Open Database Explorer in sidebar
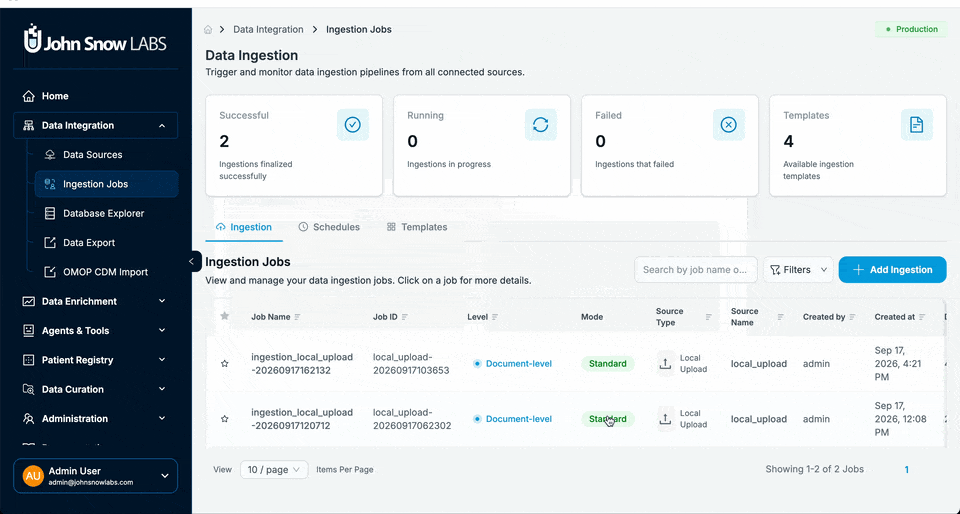This screenshot has width=960, height=514. coord(107,214)
